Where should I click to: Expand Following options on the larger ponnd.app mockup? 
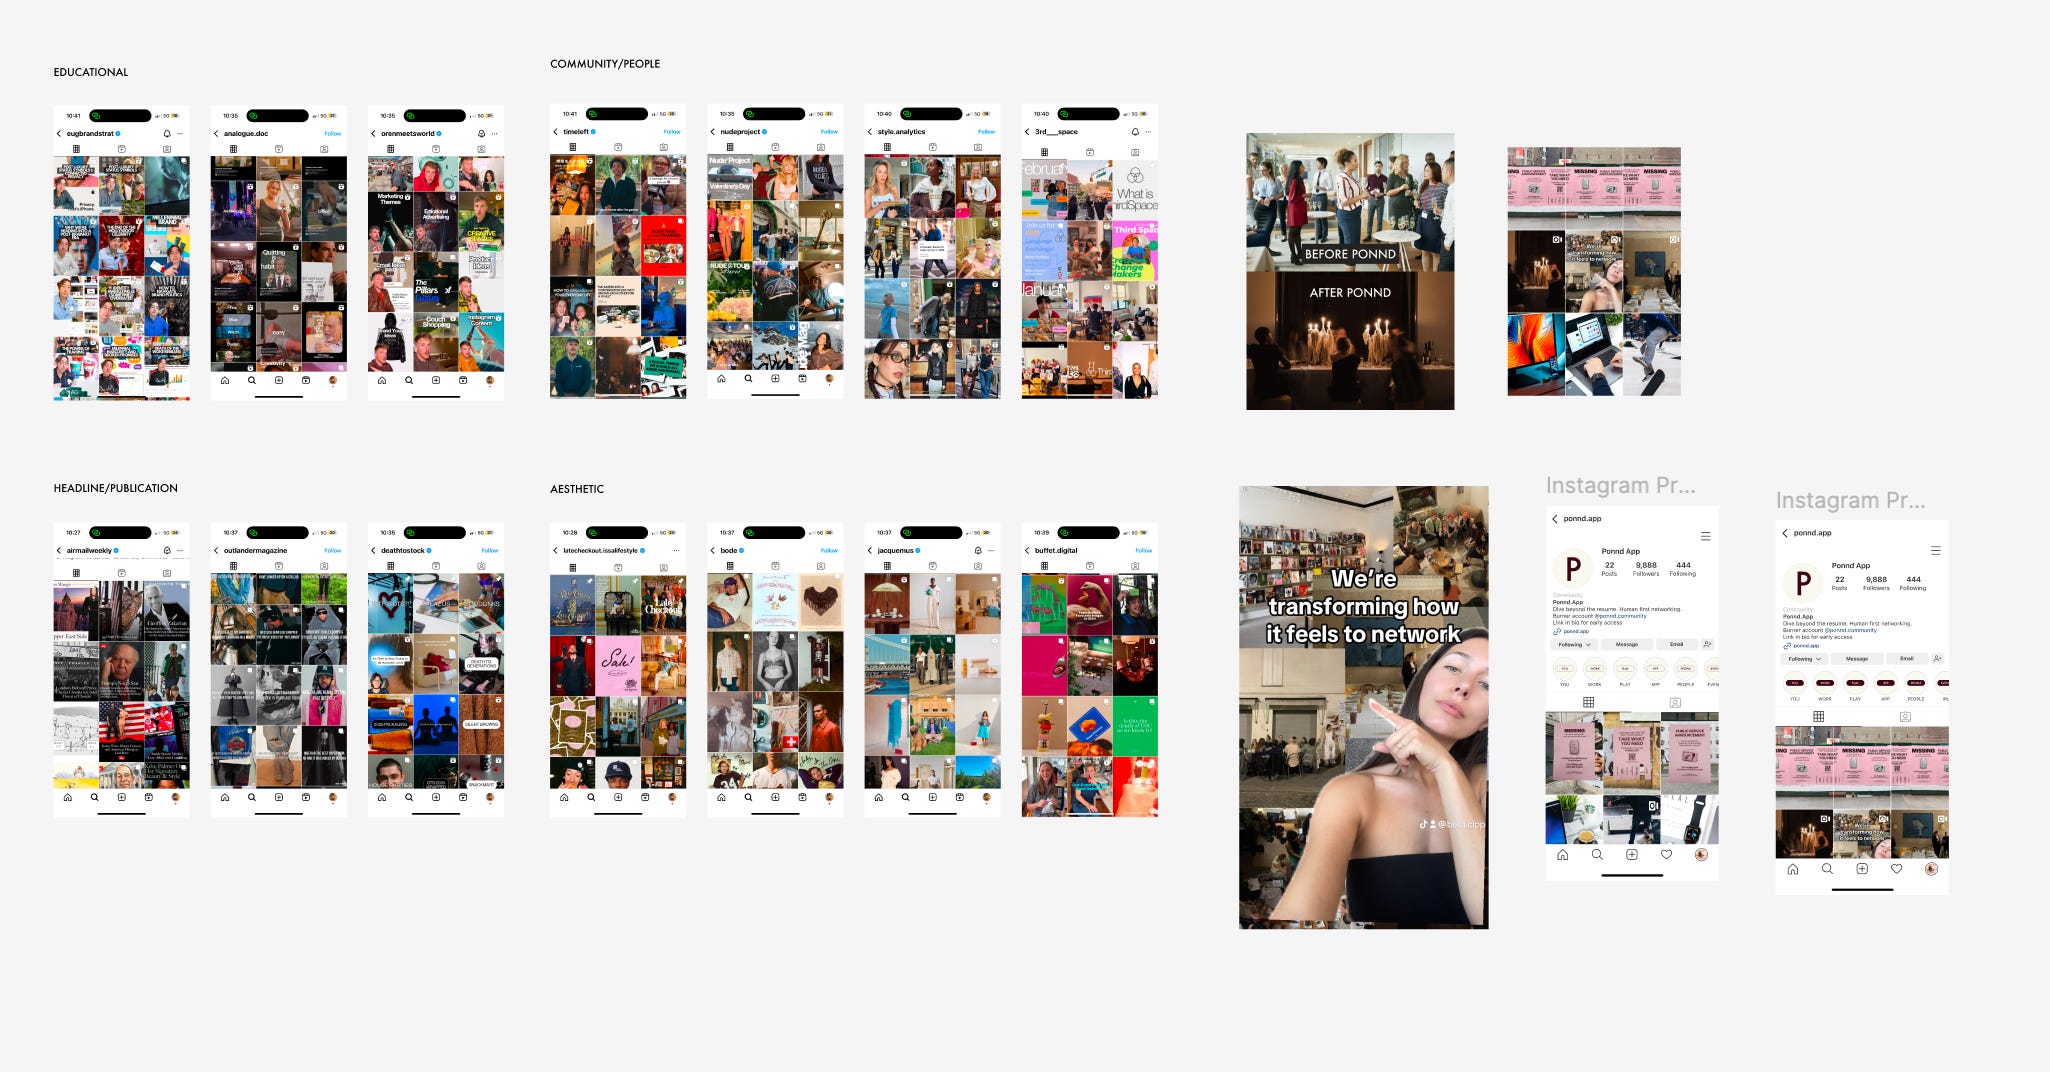(1803, 659)
